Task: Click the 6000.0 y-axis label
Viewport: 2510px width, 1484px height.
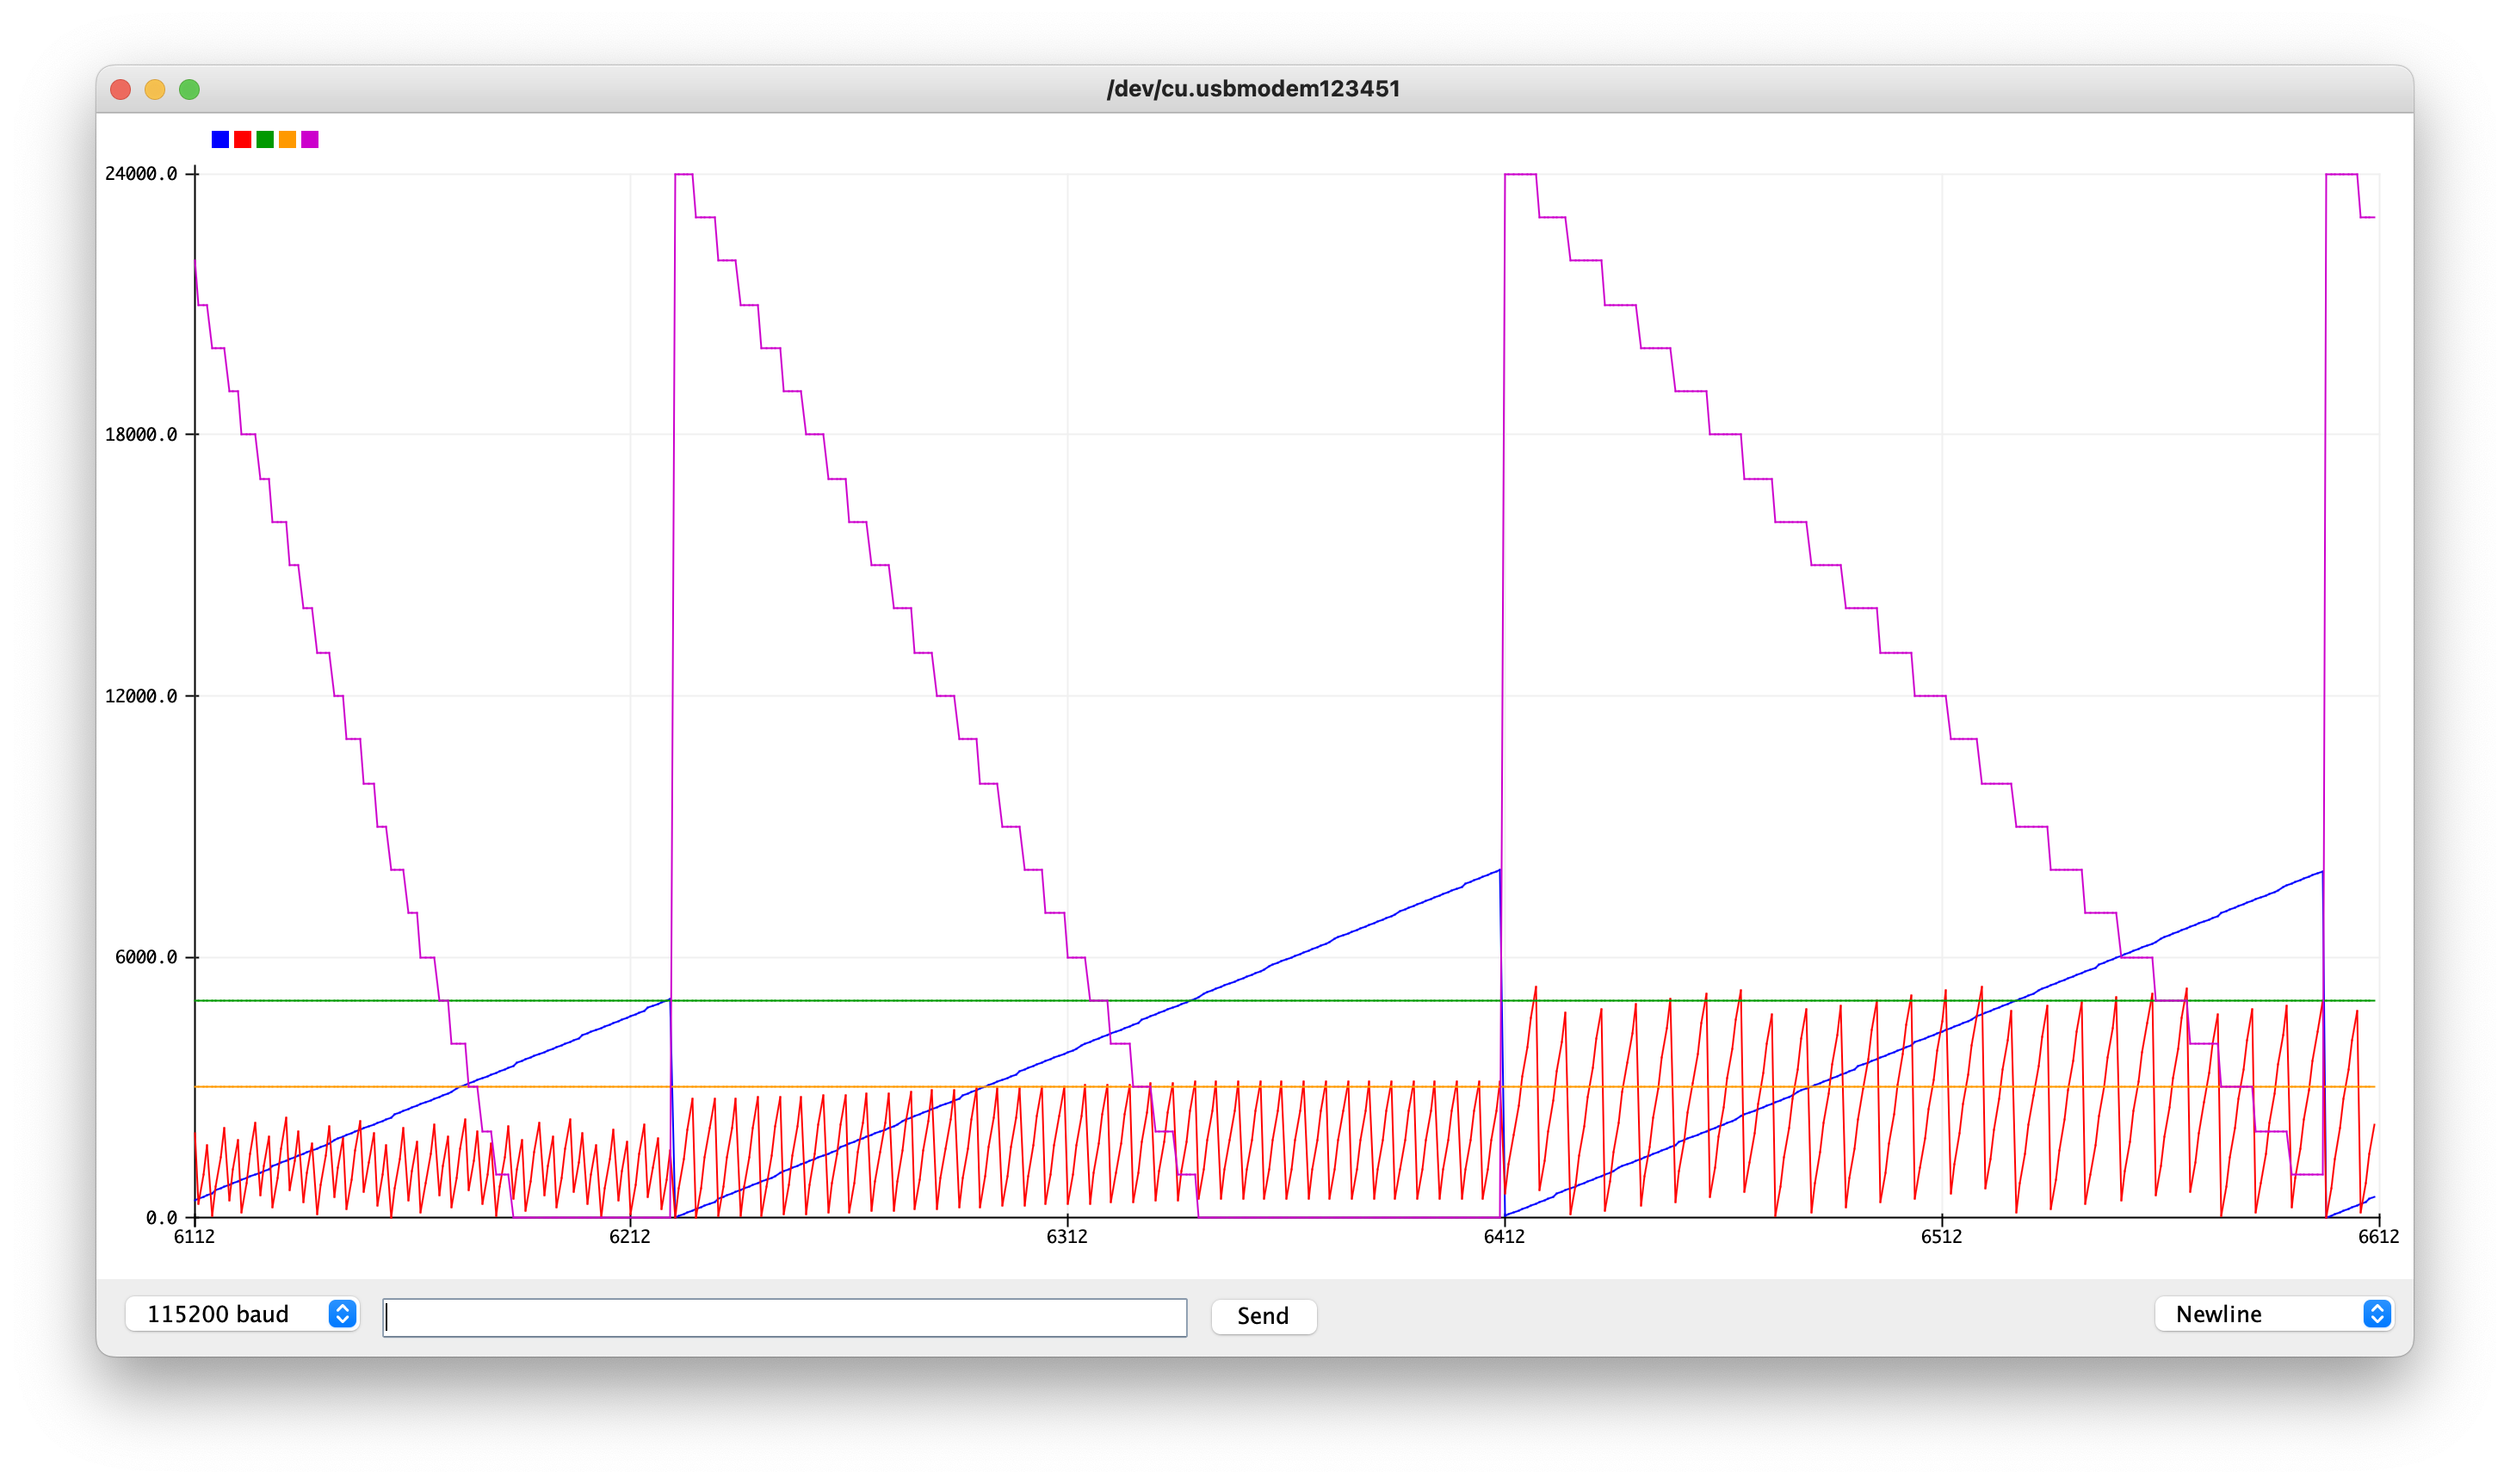Action: [146, 957]
